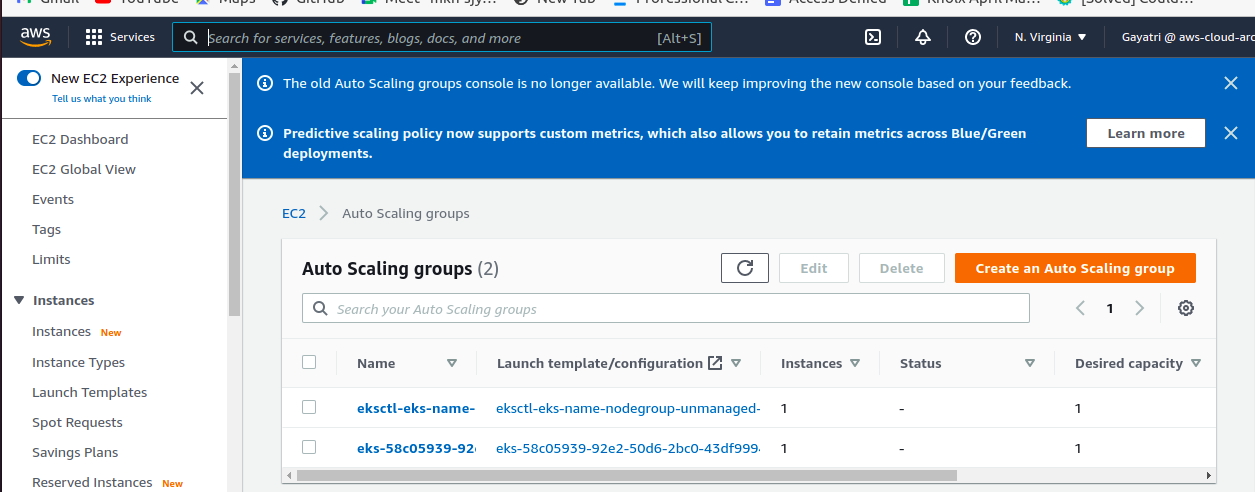
Task: Sort by Launch template/configuration column
Action: tap(736, 364)
